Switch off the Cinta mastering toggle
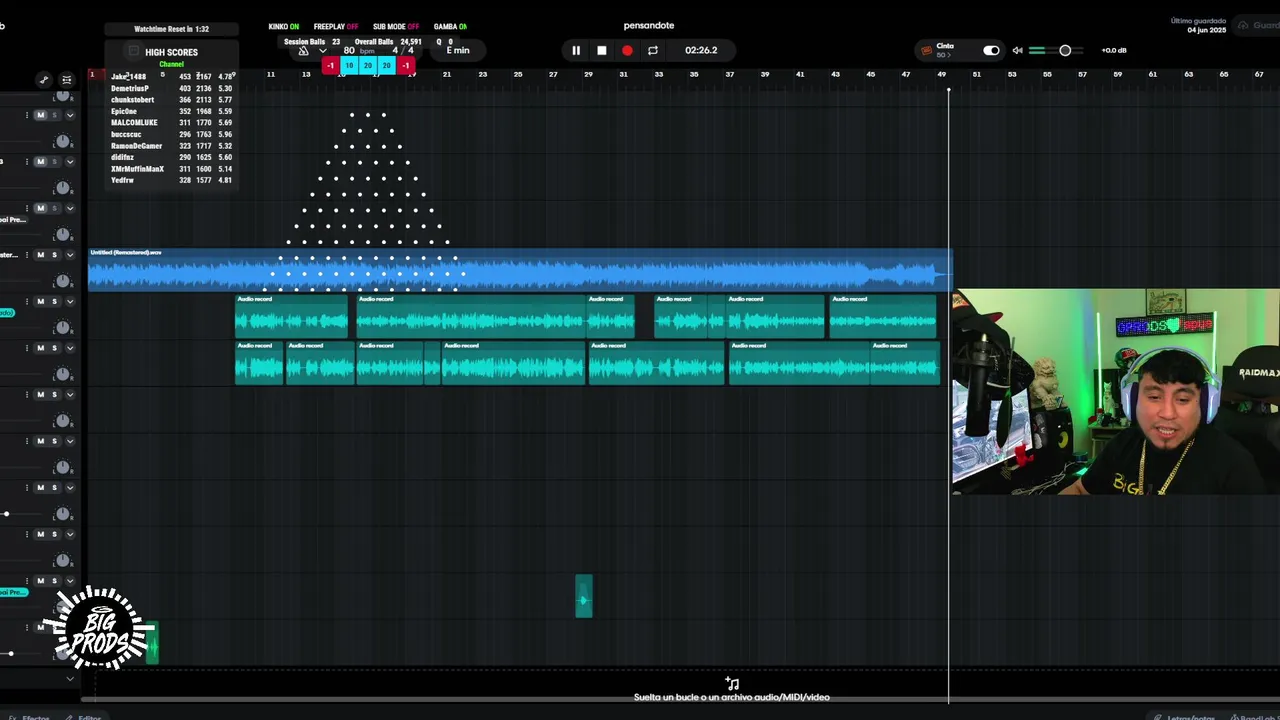1280x720 pixels. 991,50
